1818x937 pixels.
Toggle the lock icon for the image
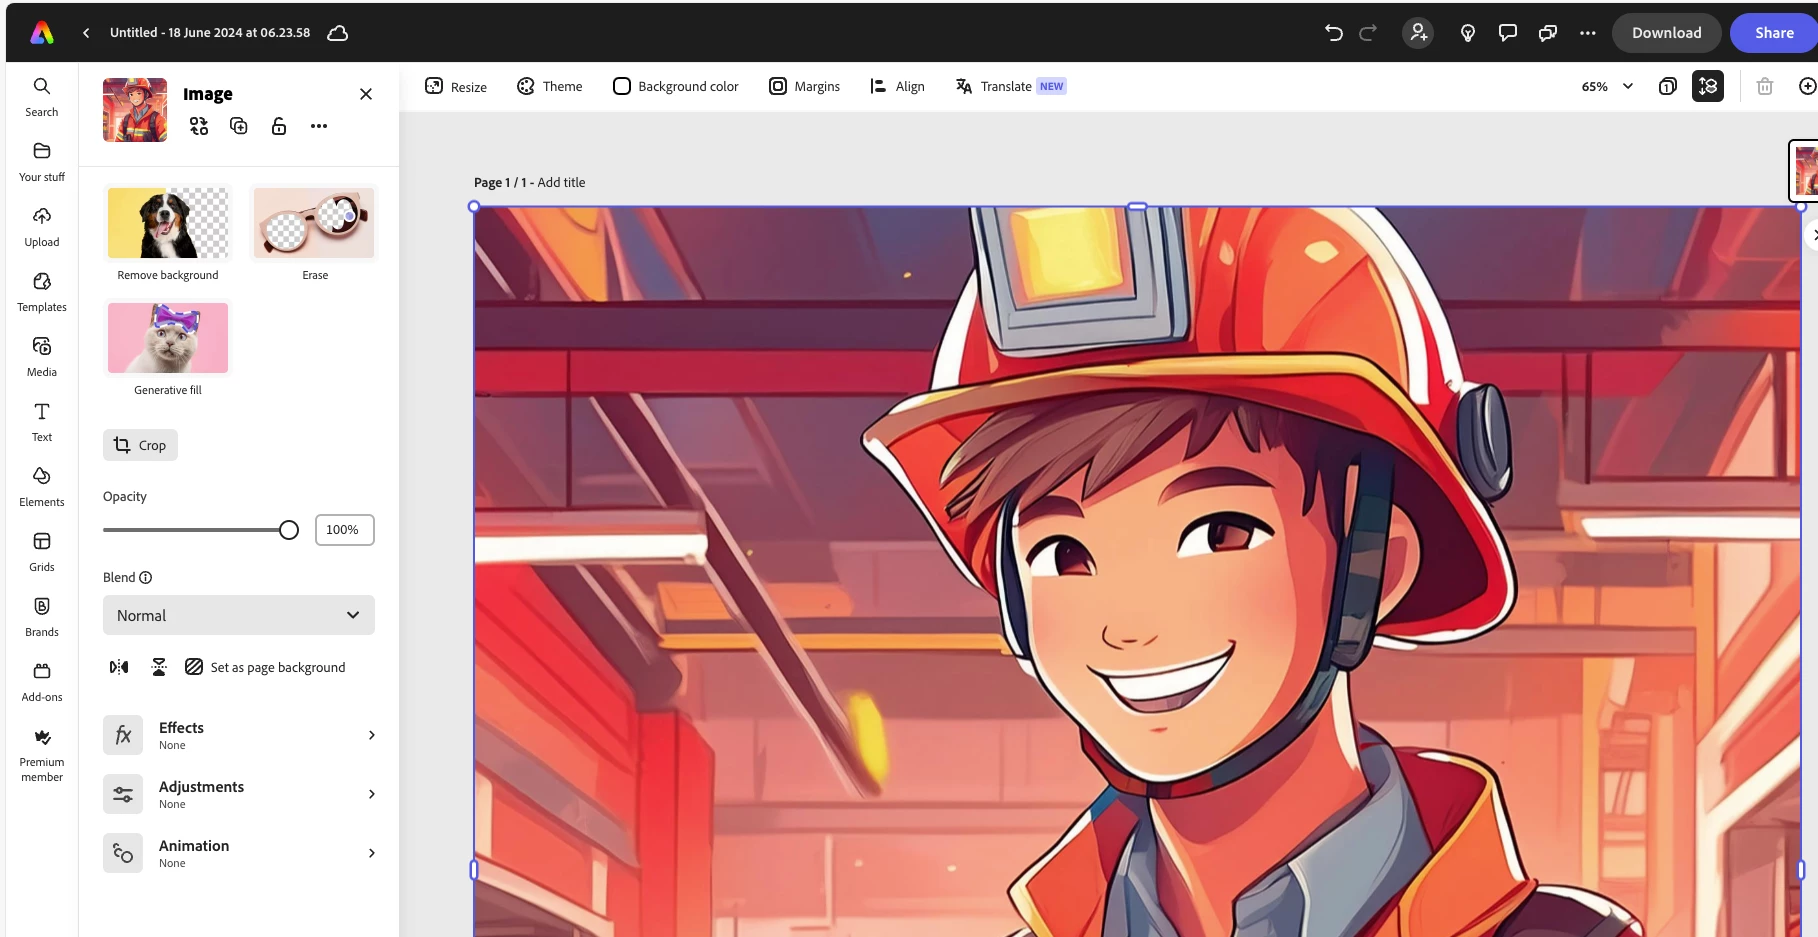click(279, 126)
